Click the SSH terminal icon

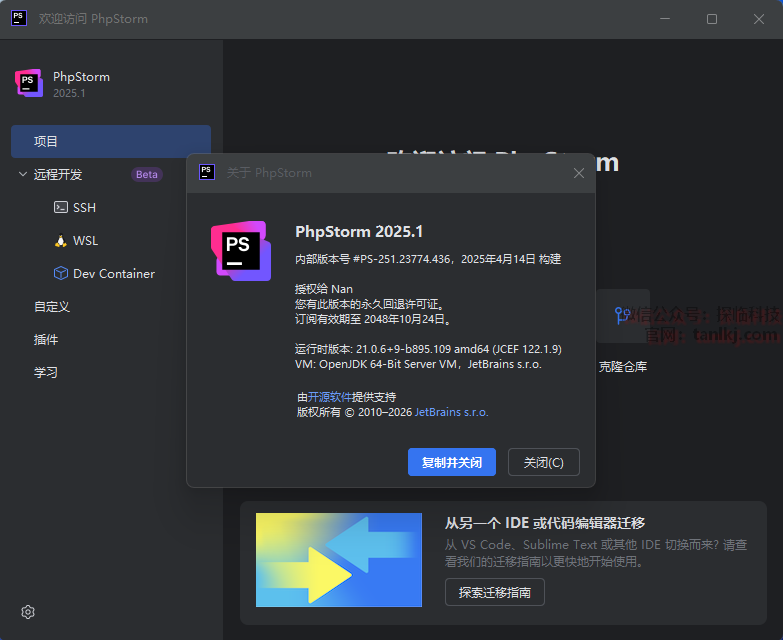[60, 208]
